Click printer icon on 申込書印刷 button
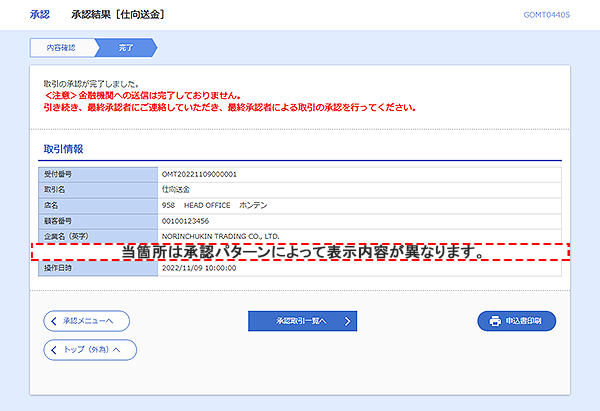 pyautogui.click(x=495, y=321)
